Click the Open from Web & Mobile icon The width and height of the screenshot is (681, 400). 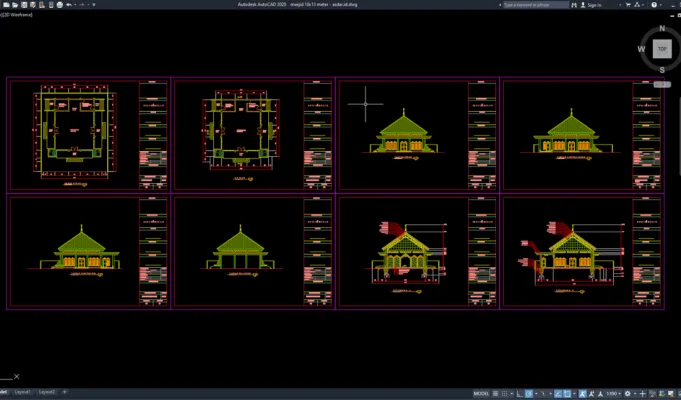coord(42,5)
